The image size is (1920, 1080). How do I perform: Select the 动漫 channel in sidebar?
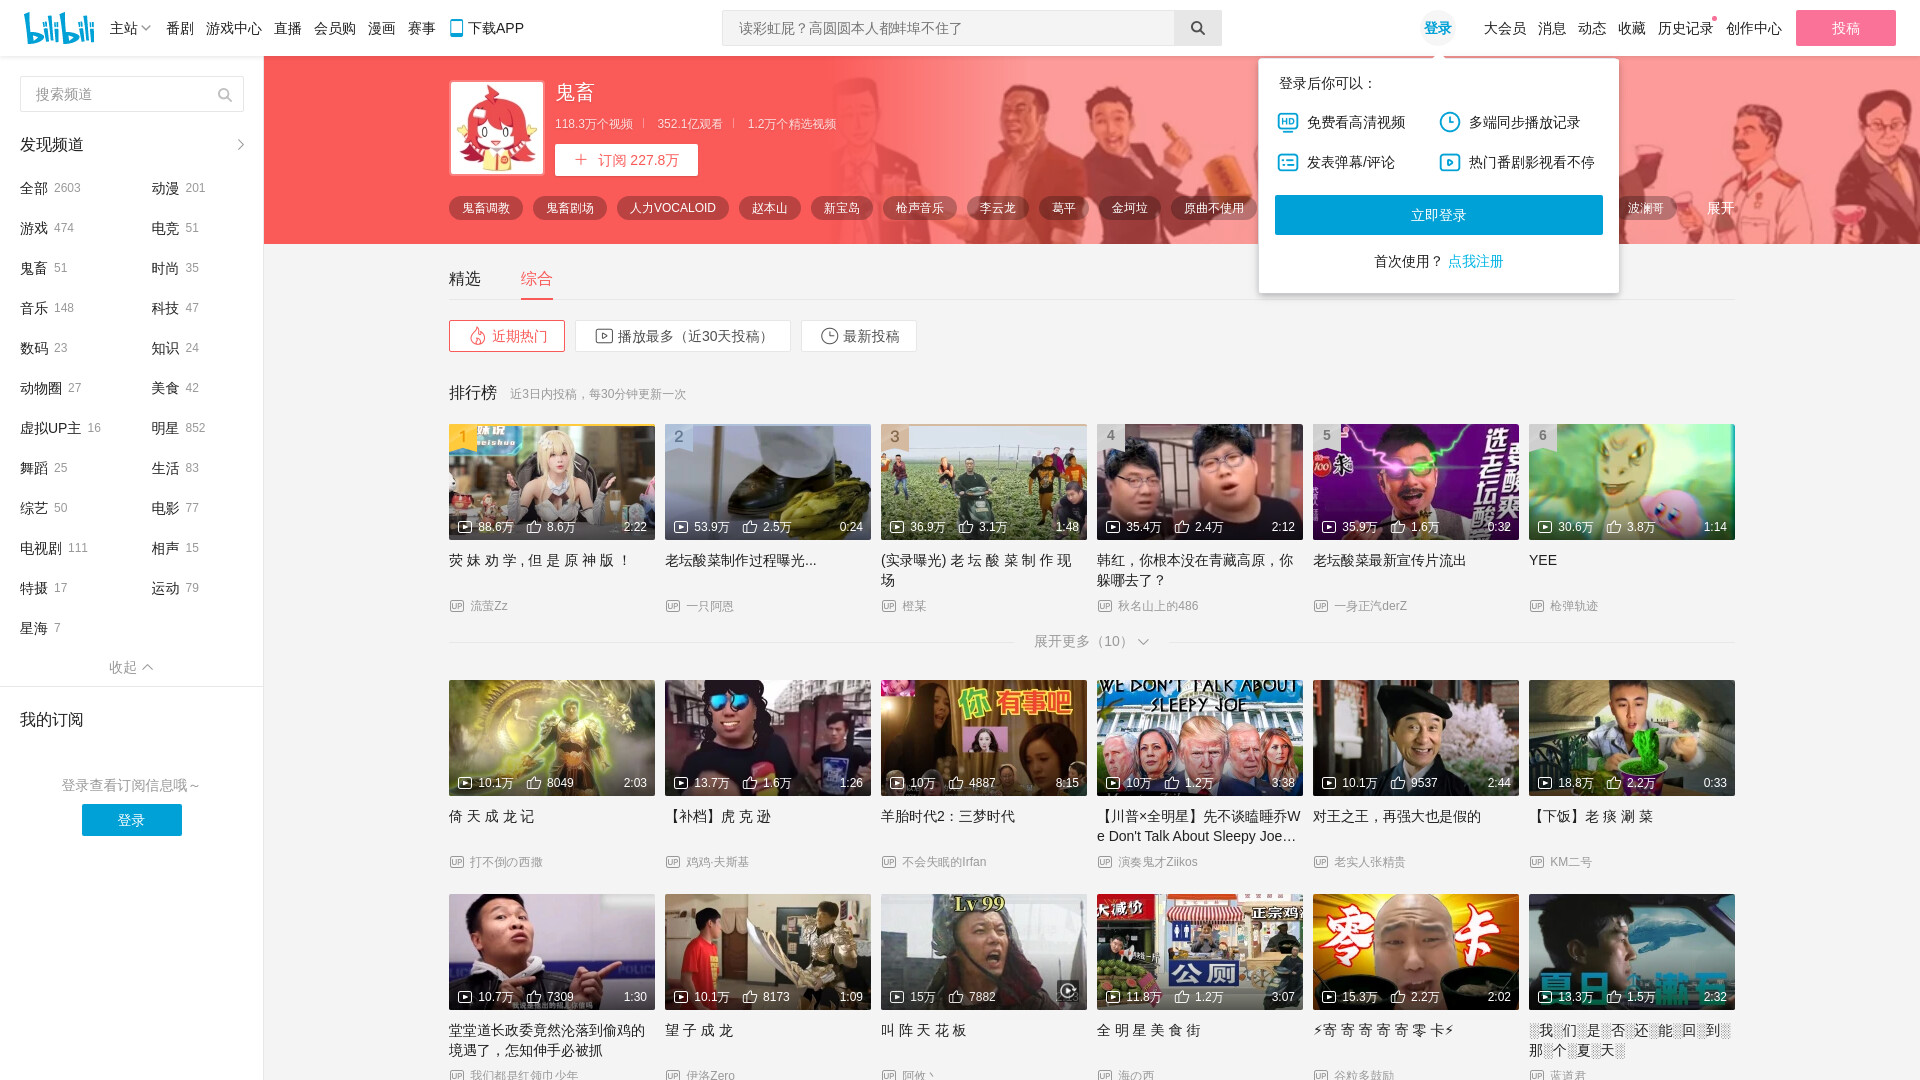pyautogui.click(x=179, y=188)
